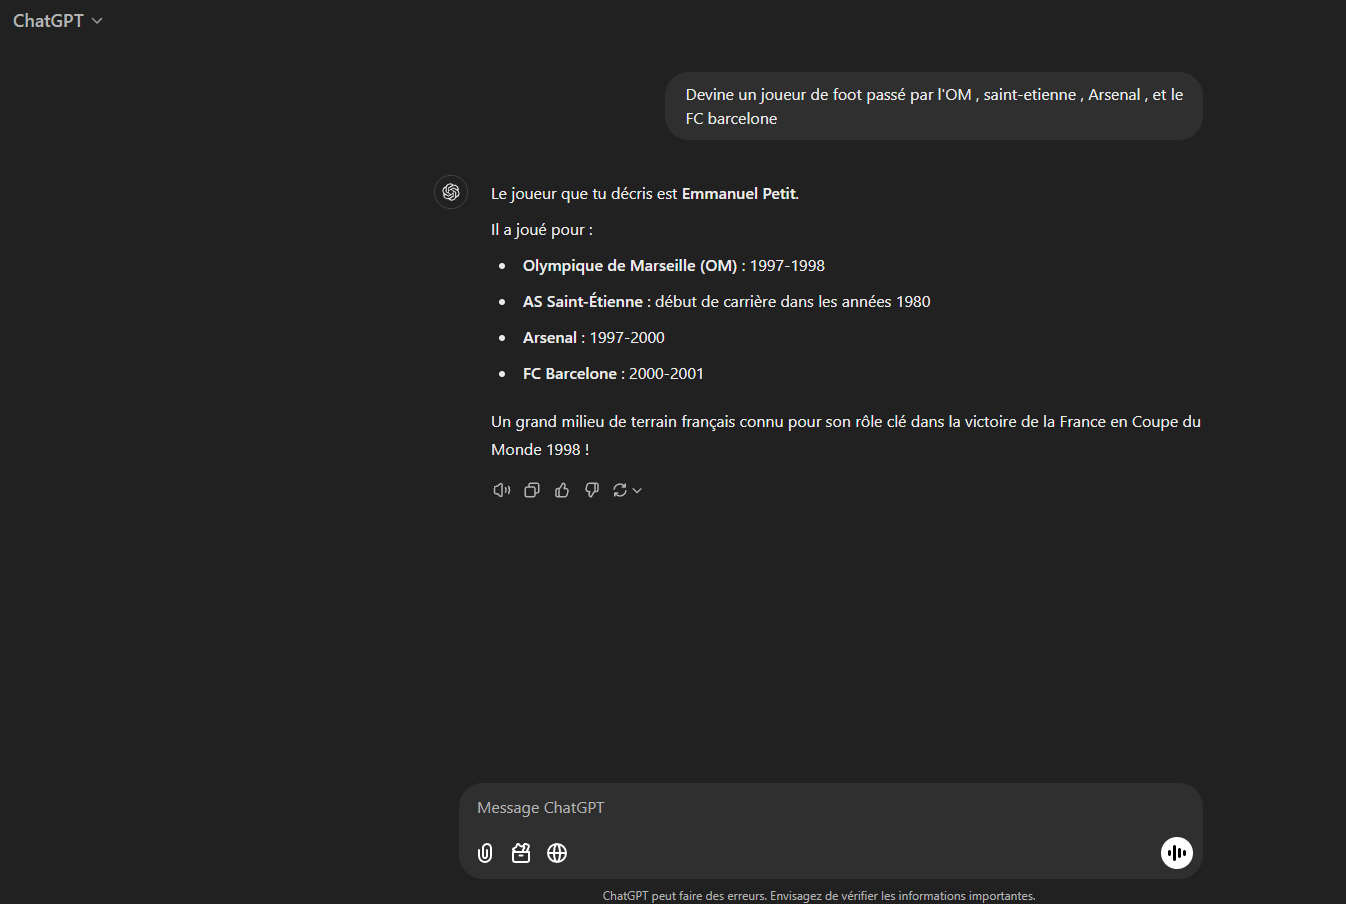Click the paragraph mentioning Coupe du Monde 1998
The width and height of the screenshot is (1346, 904).
(x=846, y=436)
